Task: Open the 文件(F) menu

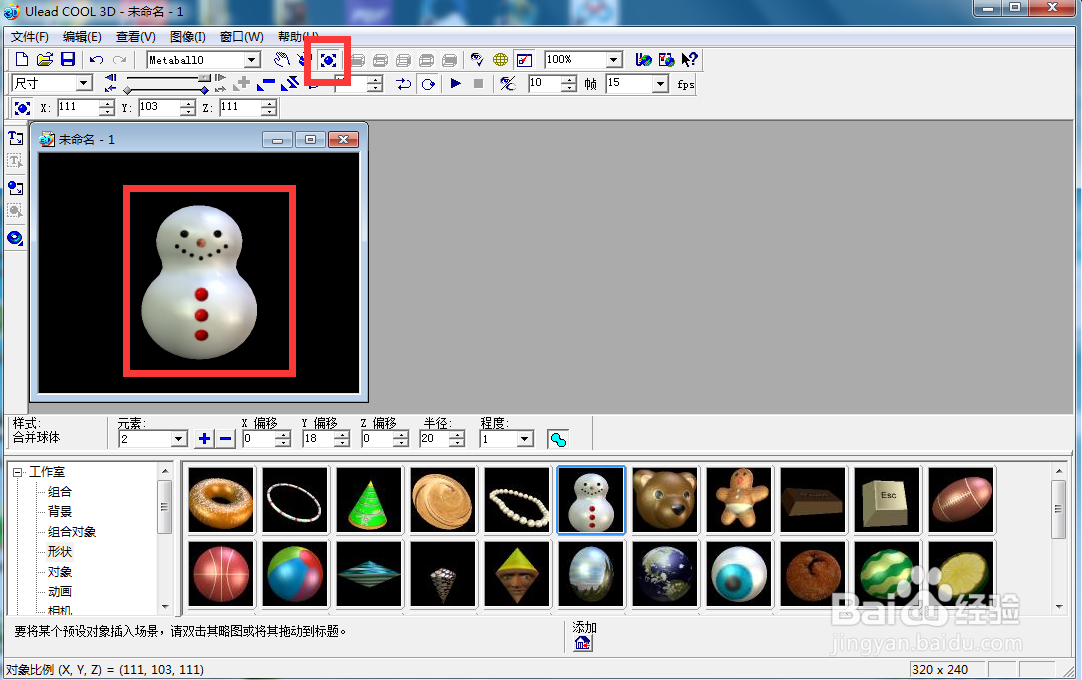Action: 30,37
